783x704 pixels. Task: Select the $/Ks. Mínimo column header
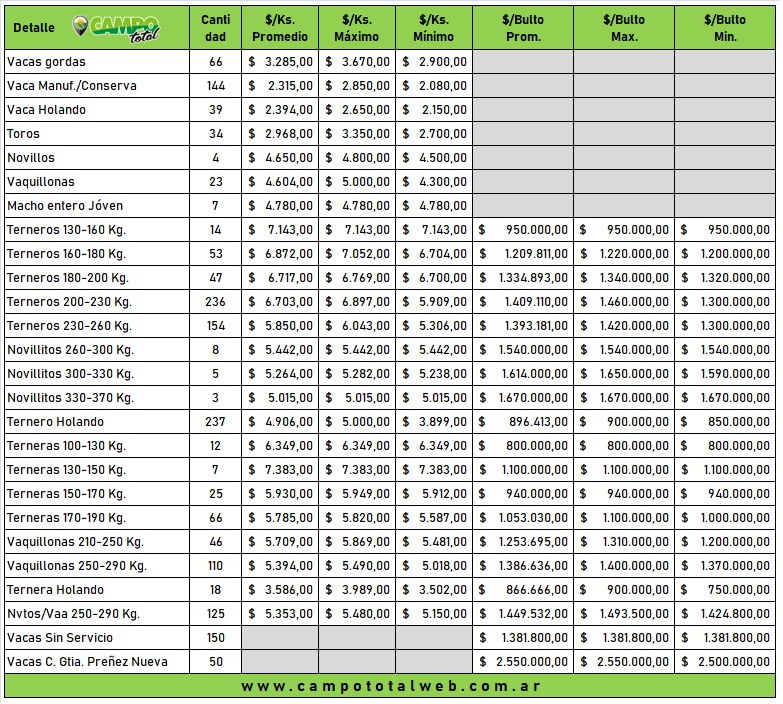pos(433,28)
